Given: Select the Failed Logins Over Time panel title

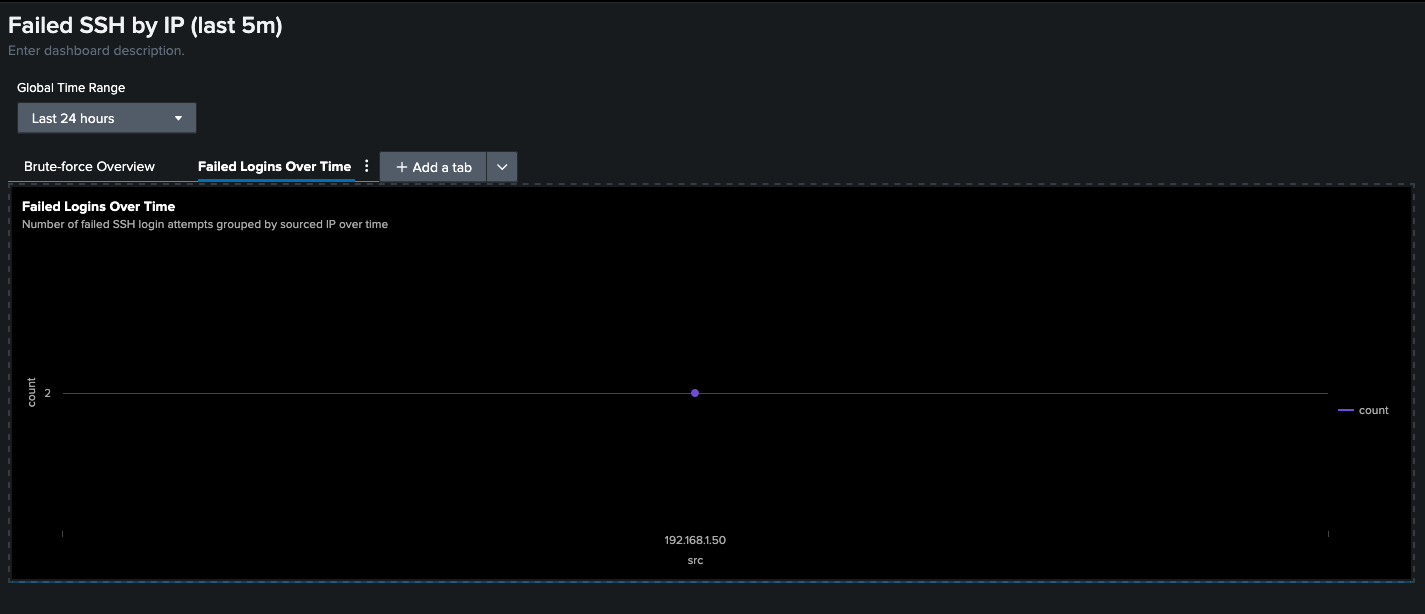Looking at the screenshot, I should pos(98,207).
